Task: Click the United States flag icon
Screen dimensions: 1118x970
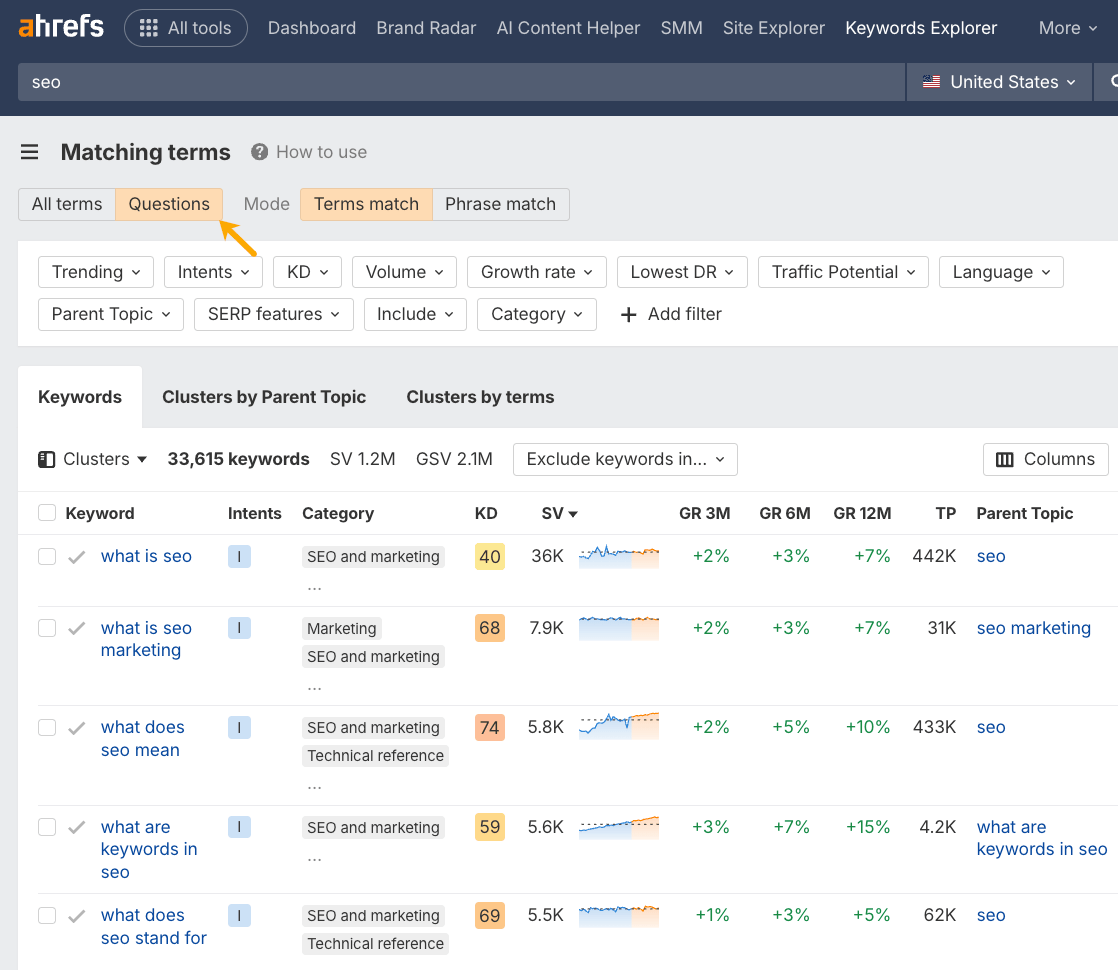Action: click(931, 82)
